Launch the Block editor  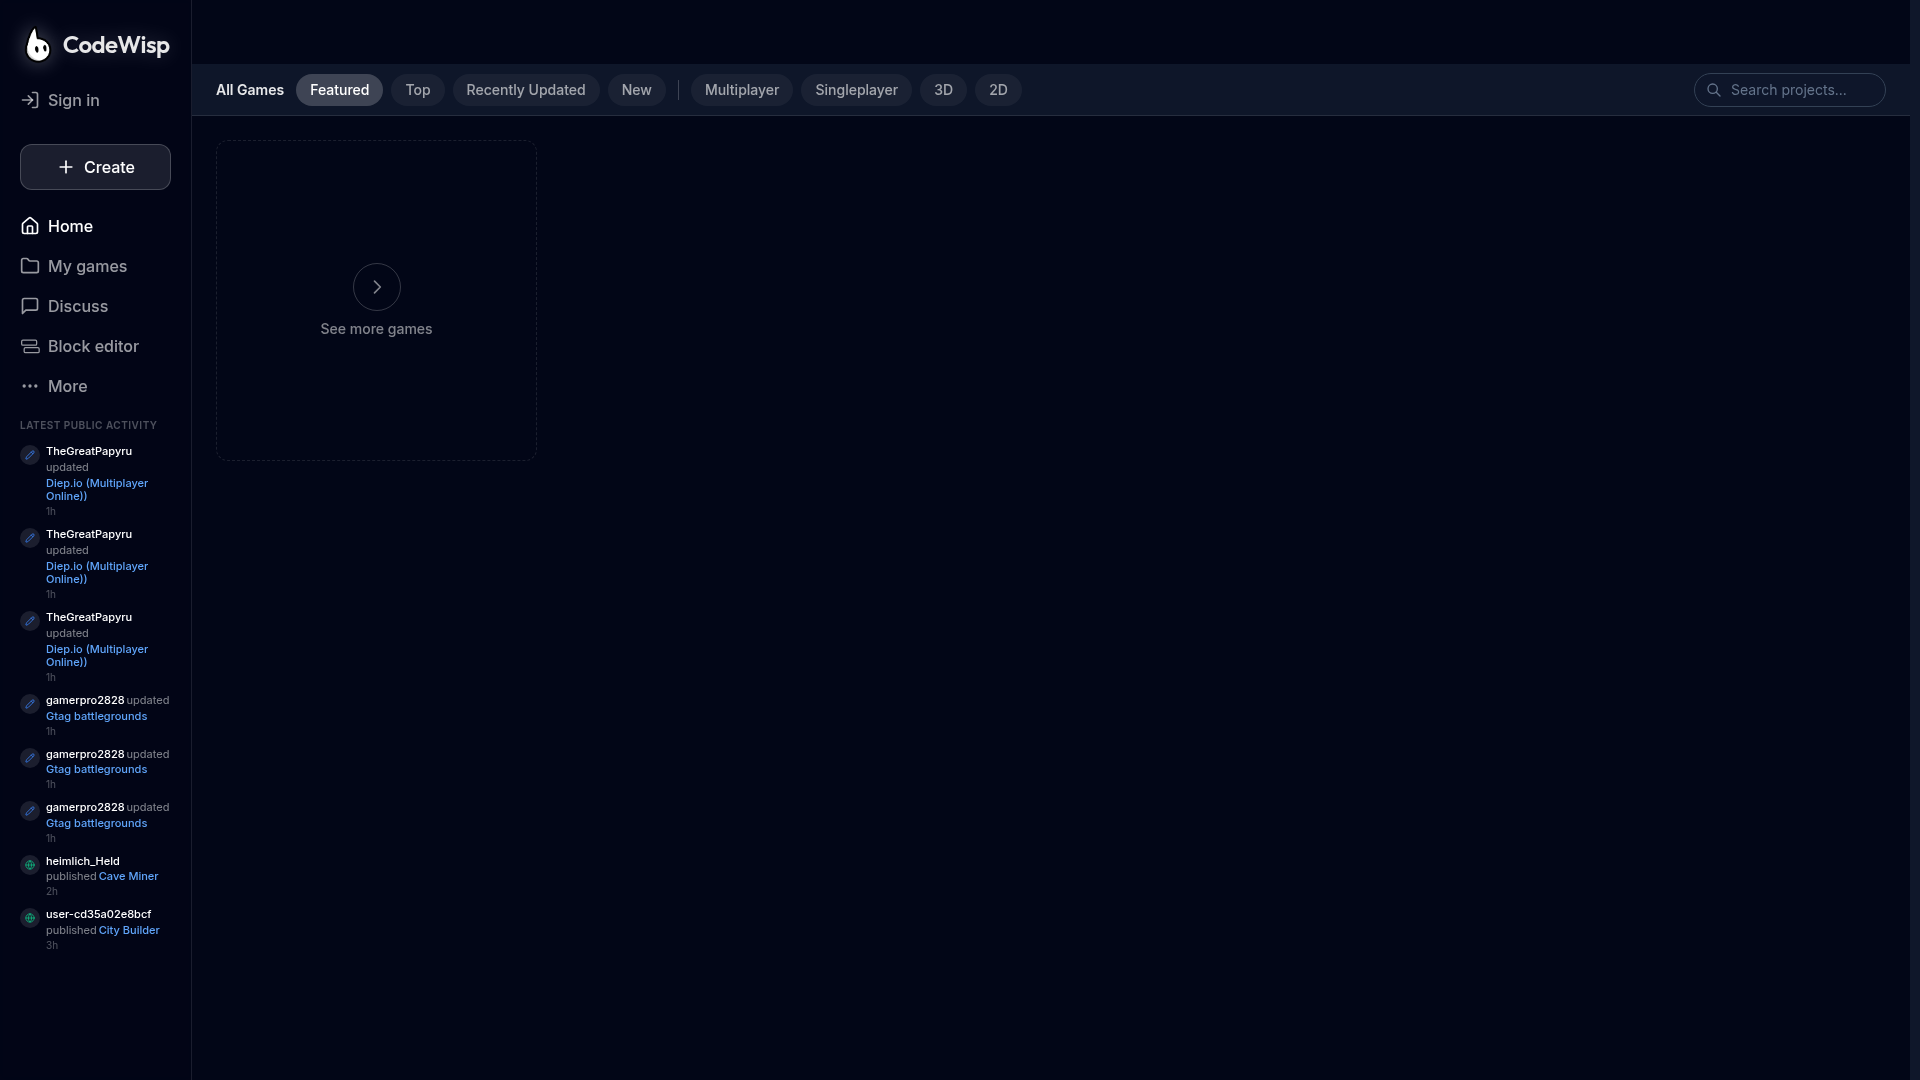coord(92,346)
